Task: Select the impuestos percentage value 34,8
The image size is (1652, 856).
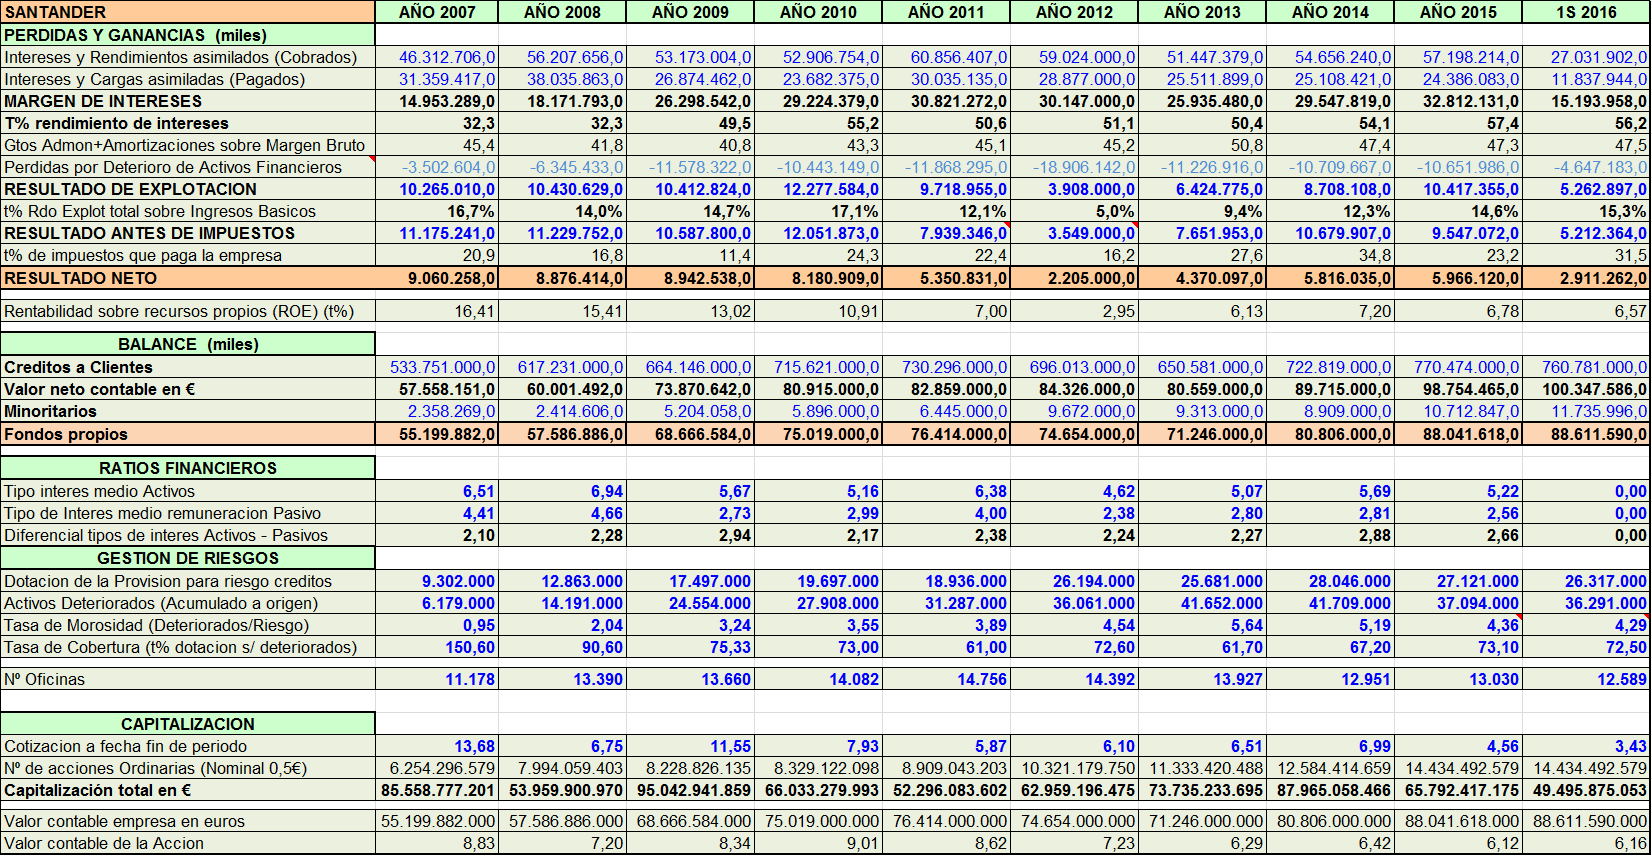Action: click(x=1330, y=255)
